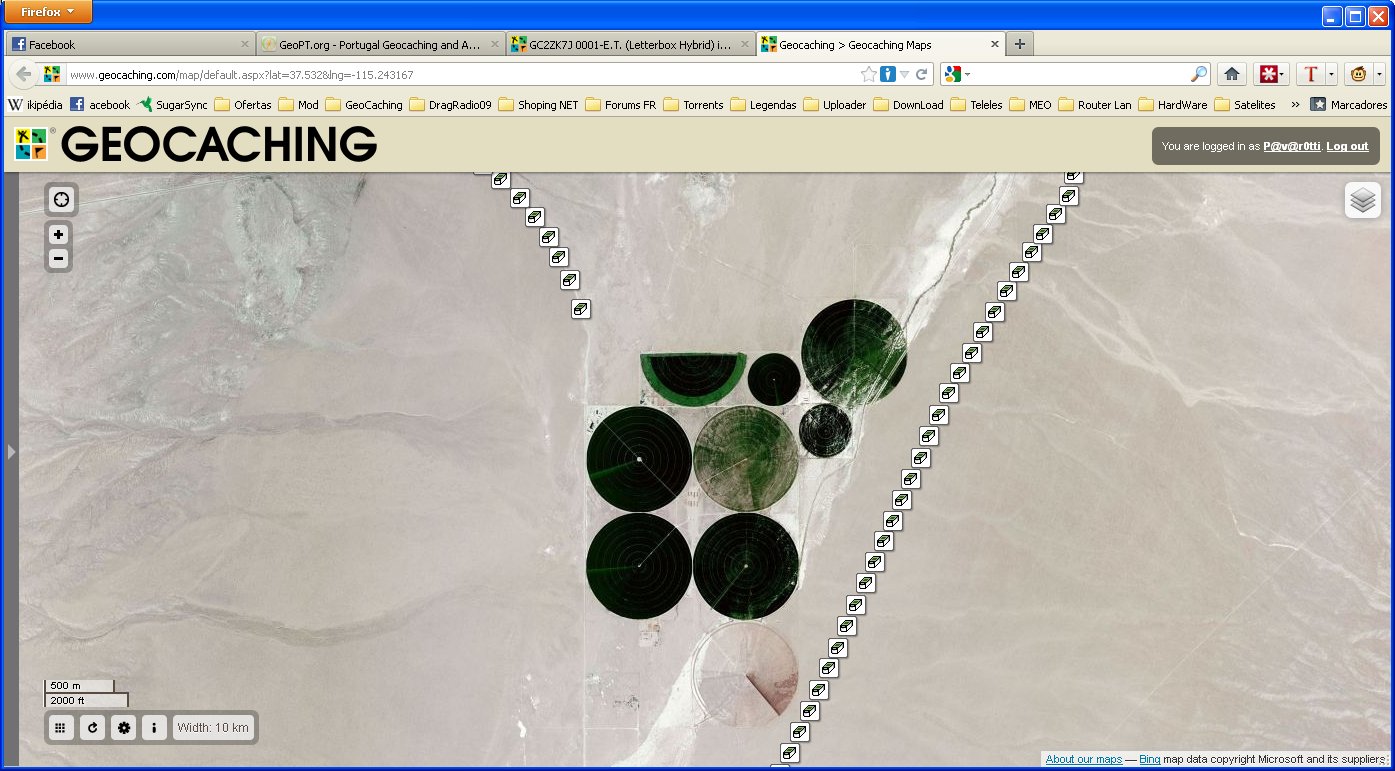Open the Forums FR bookmarks folder
1395x771 pixels.
(x=620, y=104)
